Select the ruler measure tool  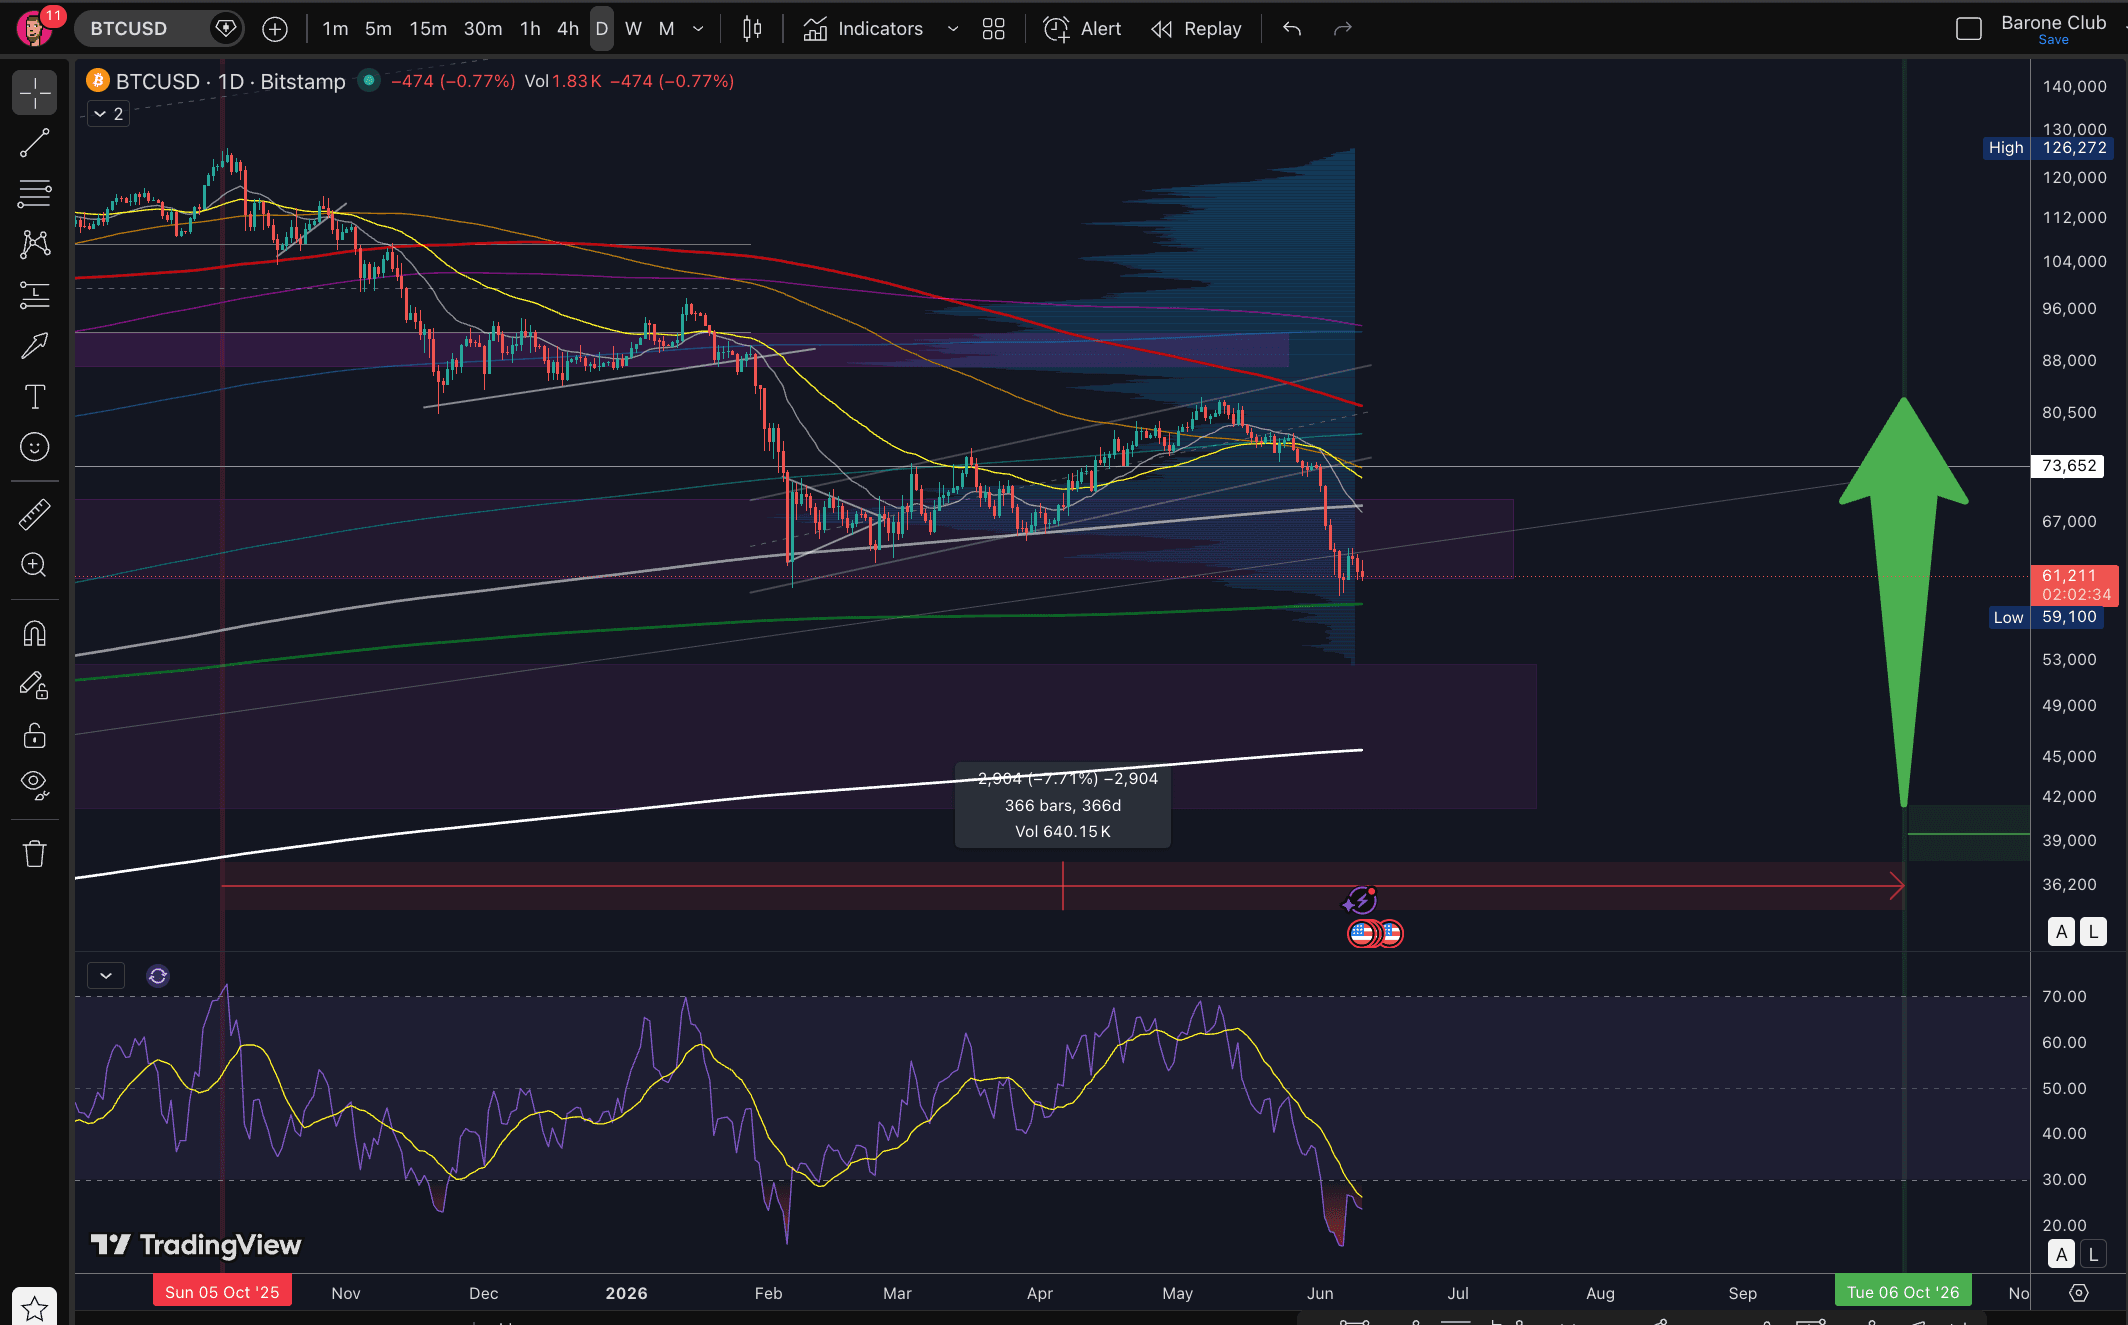tap(35, 515)
